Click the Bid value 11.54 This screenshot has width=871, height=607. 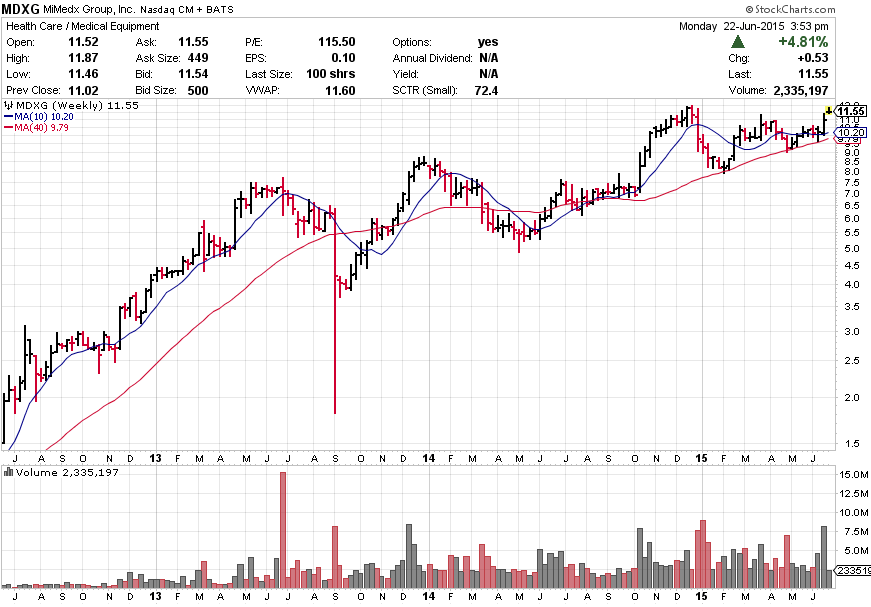click(193, 74)
